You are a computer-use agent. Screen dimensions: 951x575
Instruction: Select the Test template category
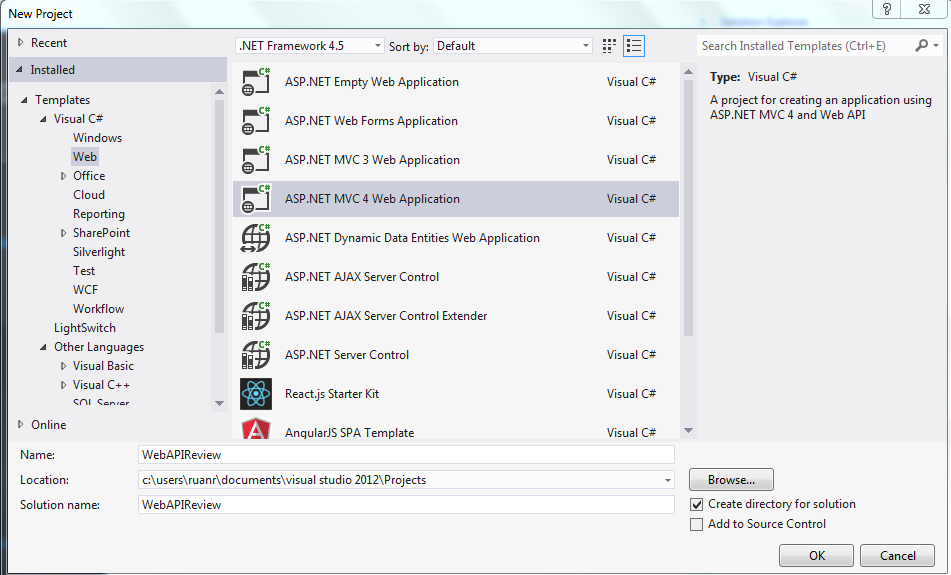pyautogui.click(x=84, y=271)
